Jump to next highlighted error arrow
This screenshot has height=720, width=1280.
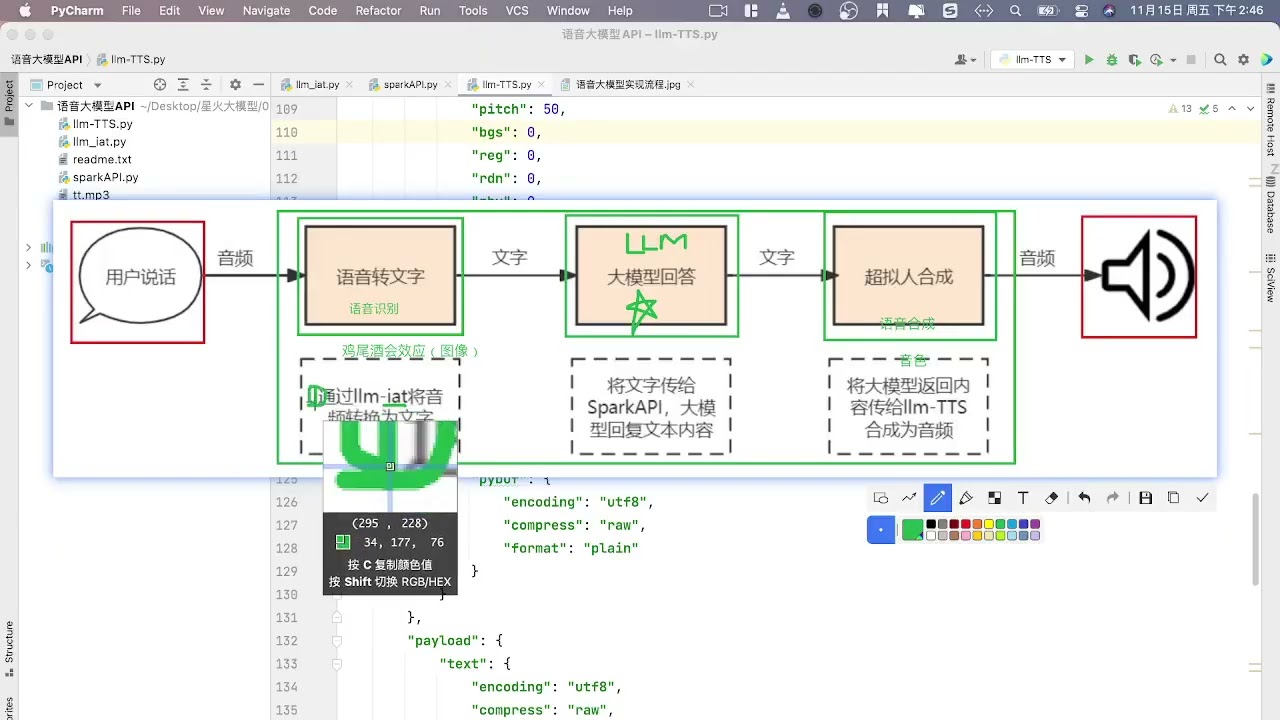pyautogui.click(x=1251, y=108)
